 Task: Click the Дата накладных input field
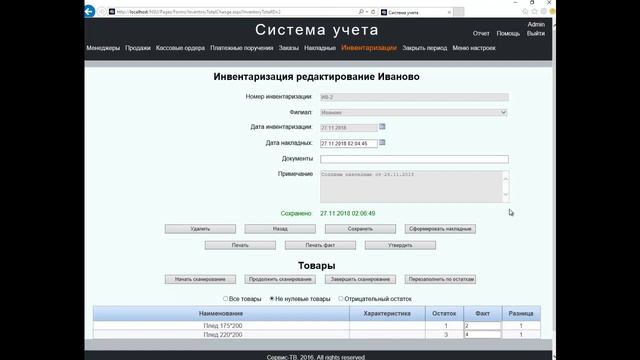[349, 144]
